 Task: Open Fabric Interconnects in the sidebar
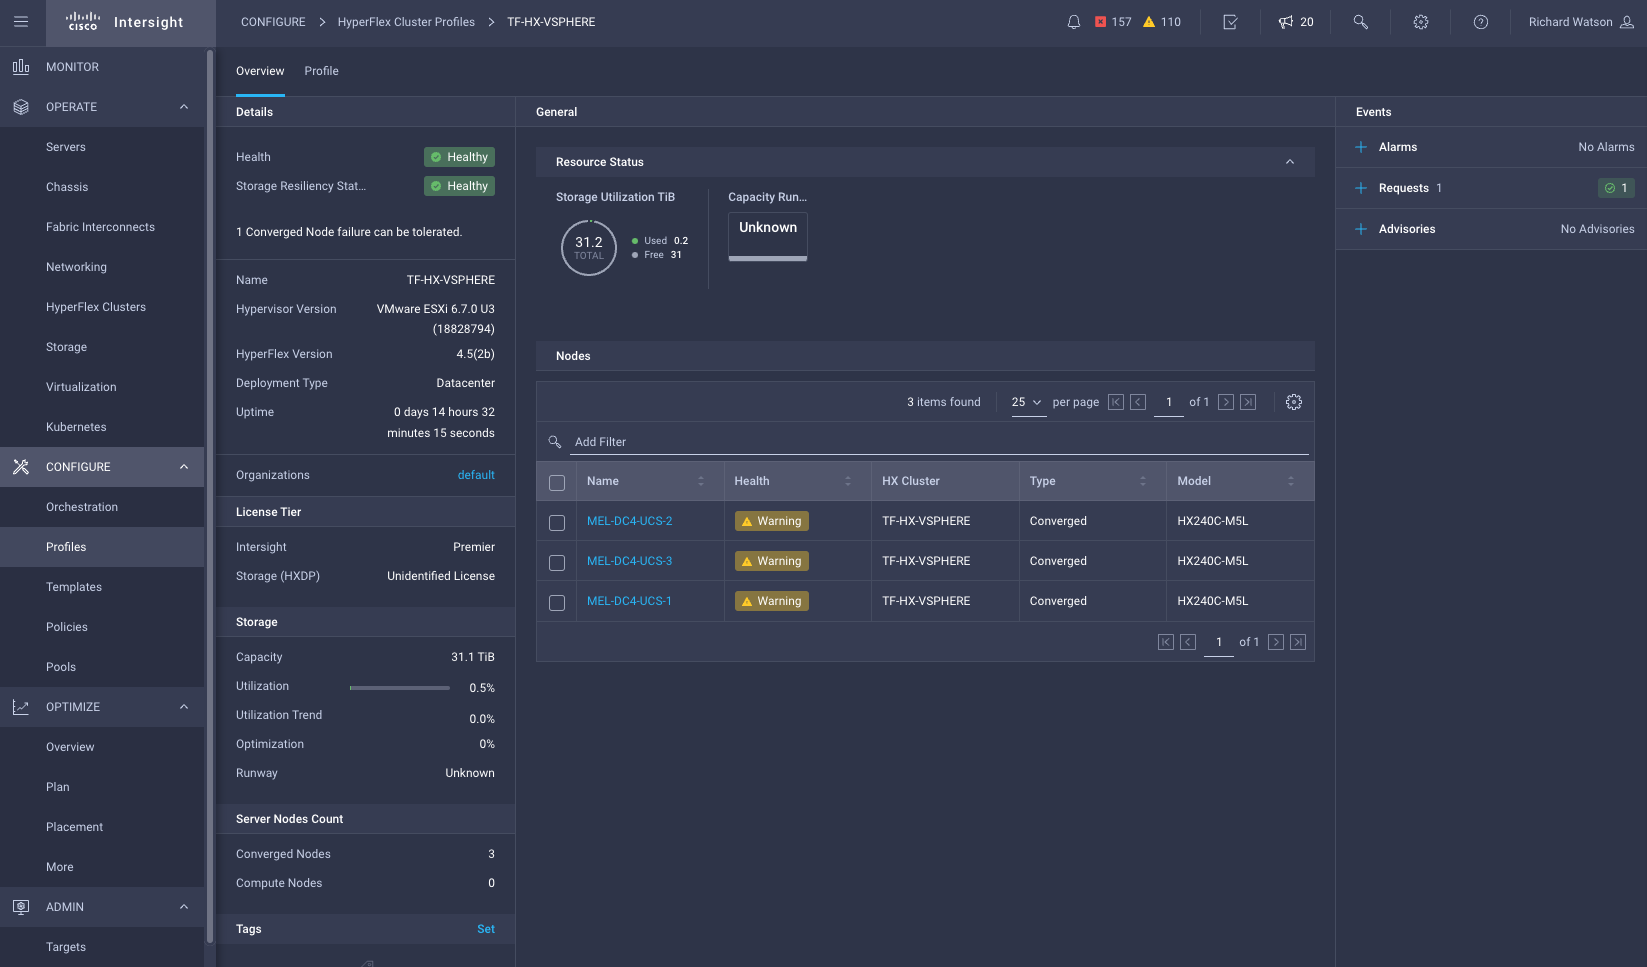[102, 227]
